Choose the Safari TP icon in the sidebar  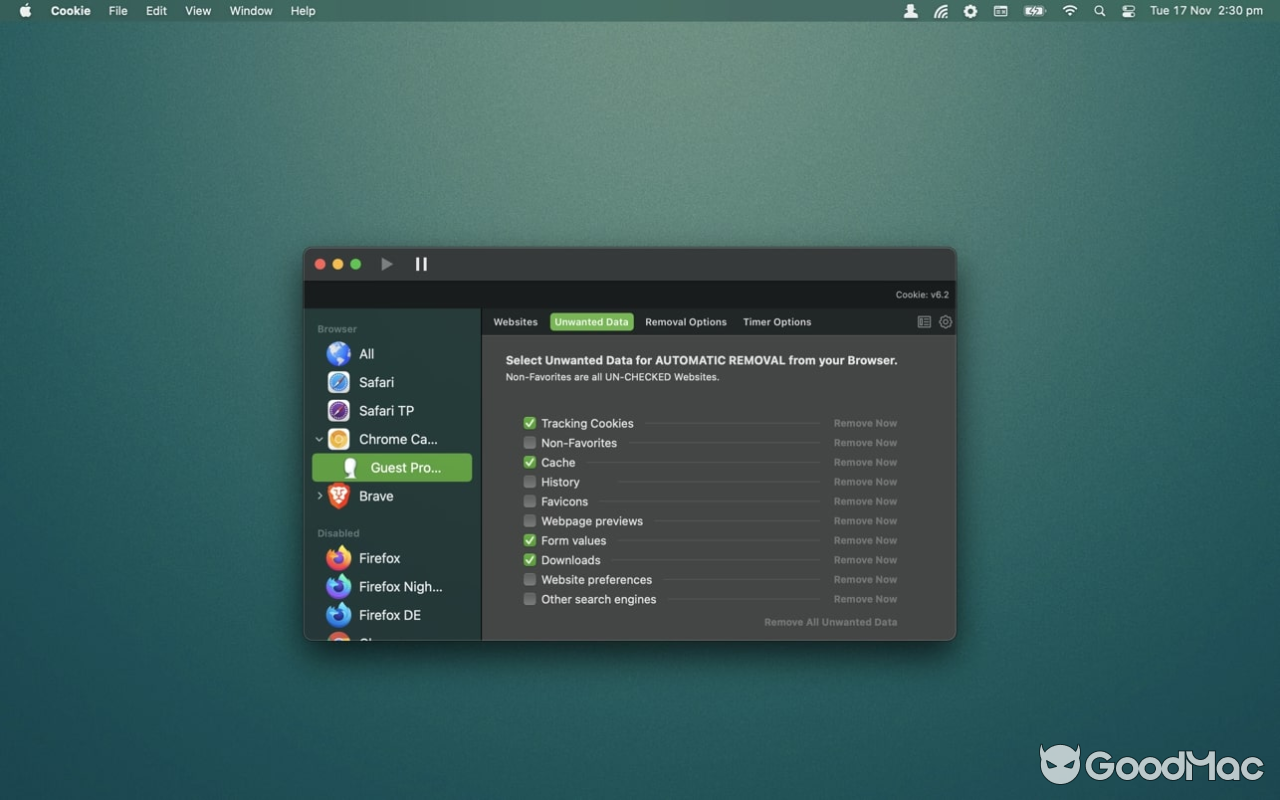pyautogui.click(x=339, y=411)
